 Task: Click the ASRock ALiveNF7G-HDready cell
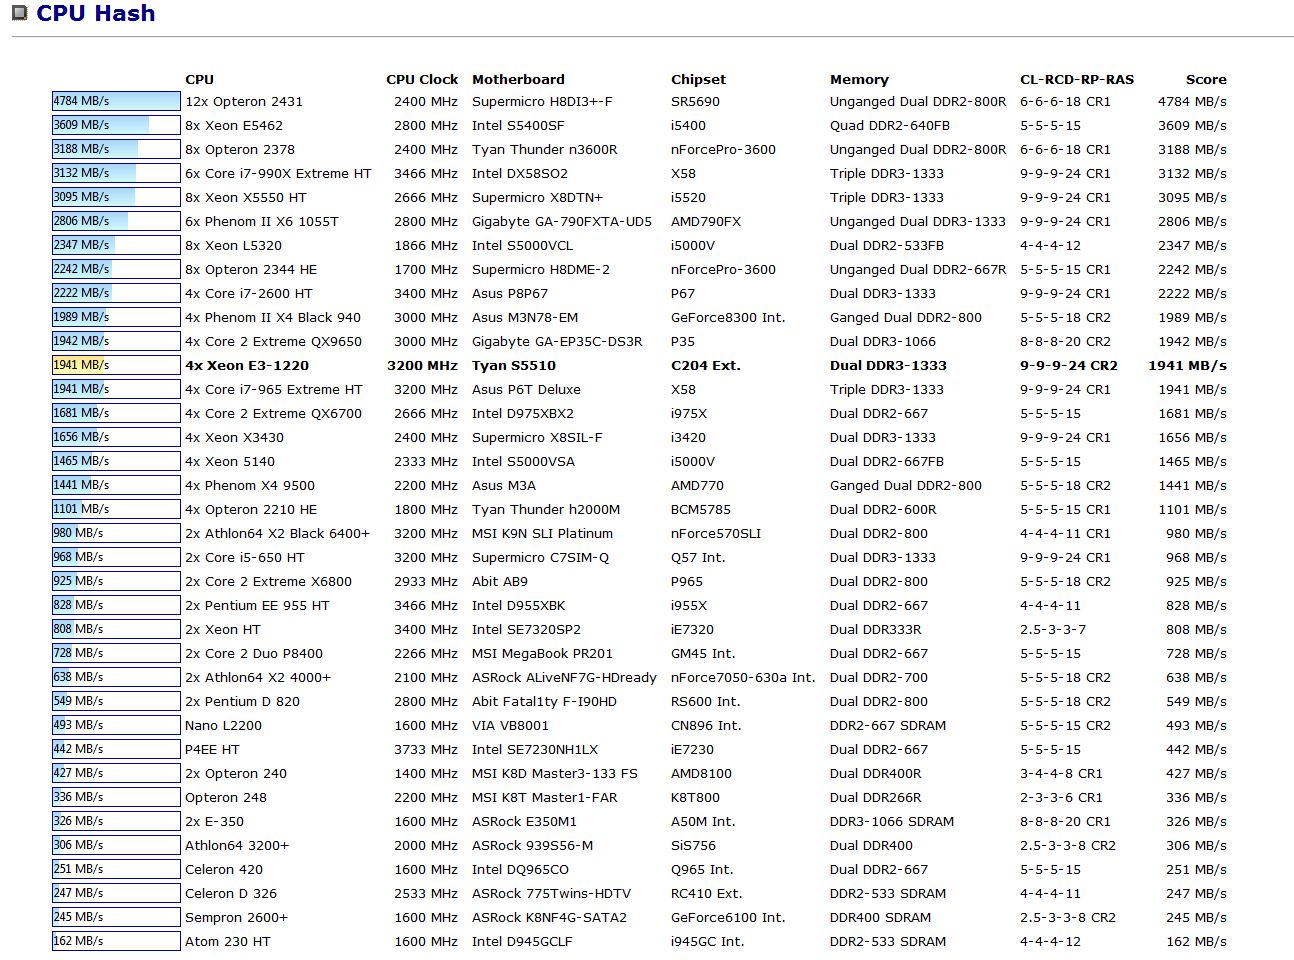[x=564, y=677]
